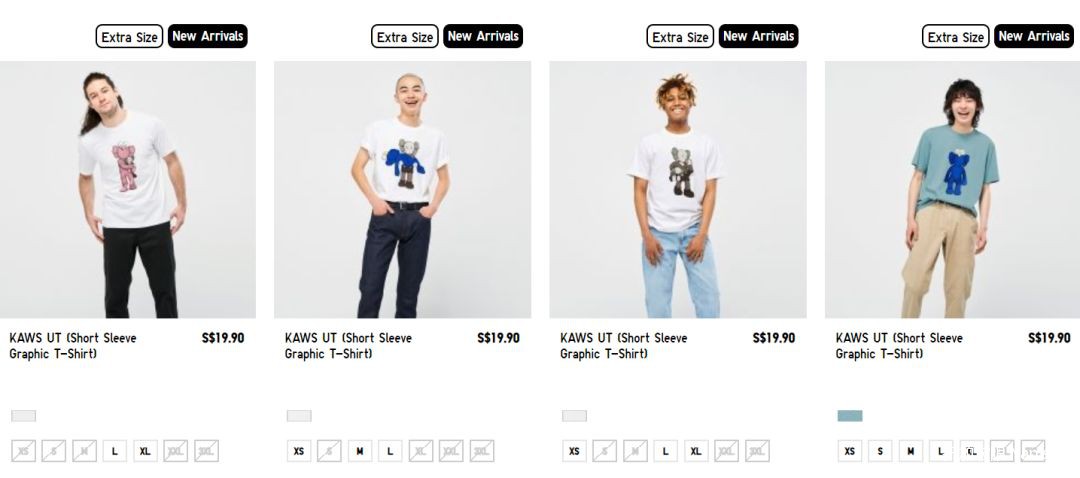Image resolution: width=1080 pixels, height=478 pixels.
Task: Select size L for pink KAWS figure shirt
Action: [x=114, y=451]
